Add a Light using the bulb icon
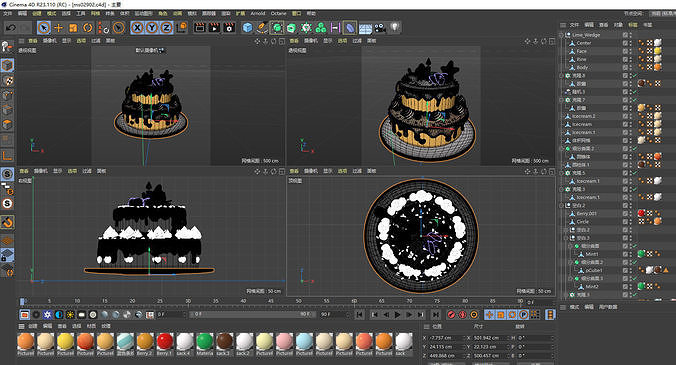This screenshot has height=365, width=676. point(394,28)
